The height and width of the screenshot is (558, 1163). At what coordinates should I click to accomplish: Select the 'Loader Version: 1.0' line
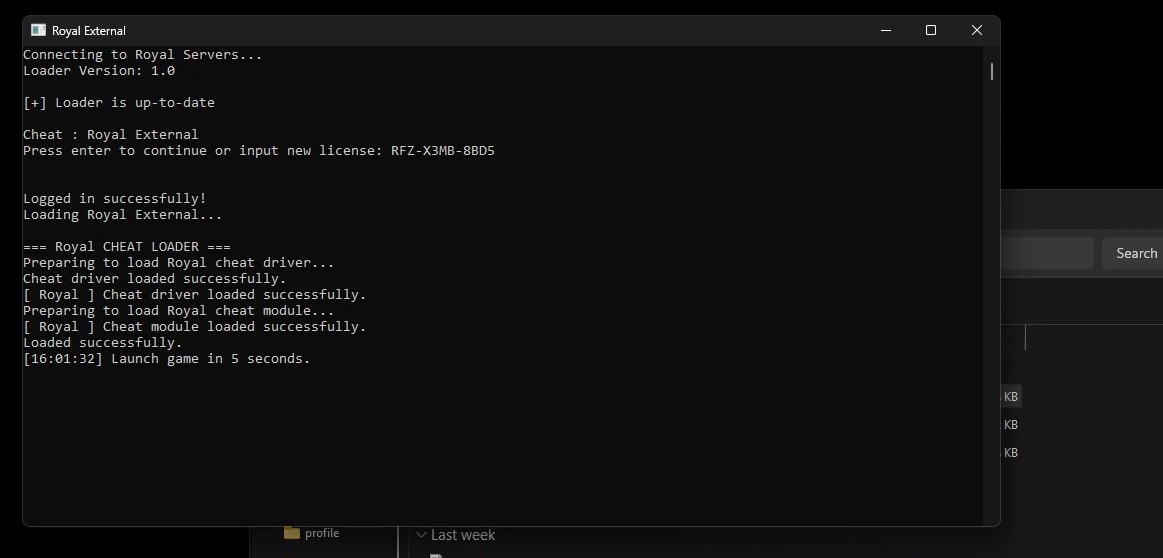(99, 71)
